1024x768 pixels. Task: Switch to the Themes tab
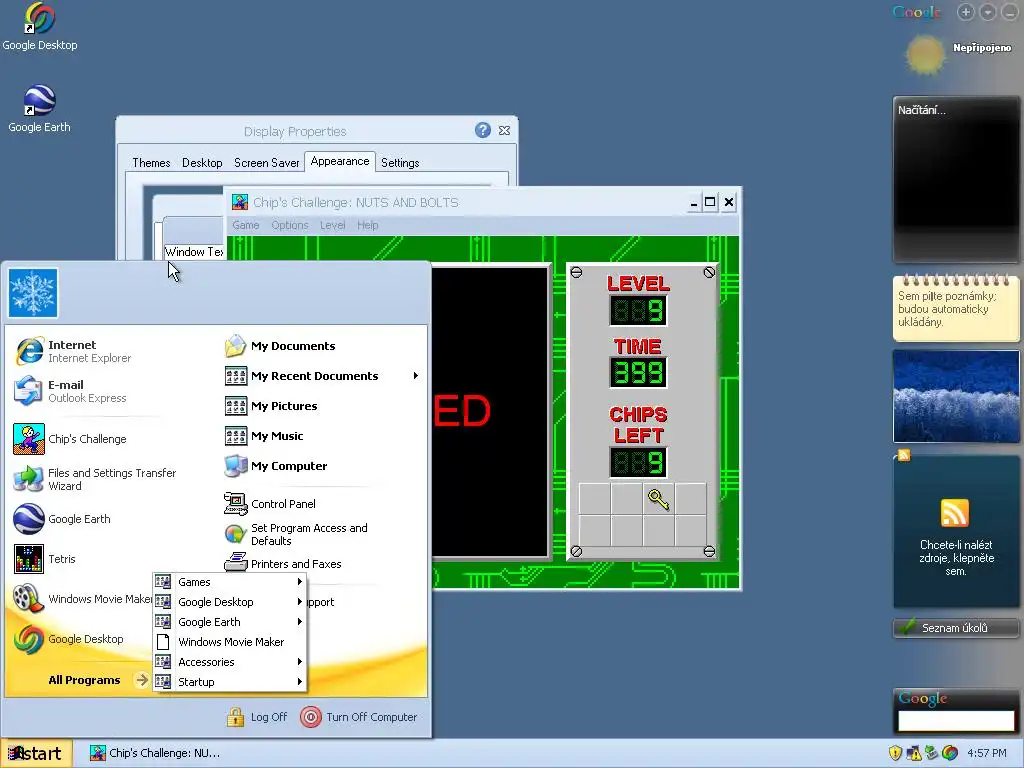151,163
